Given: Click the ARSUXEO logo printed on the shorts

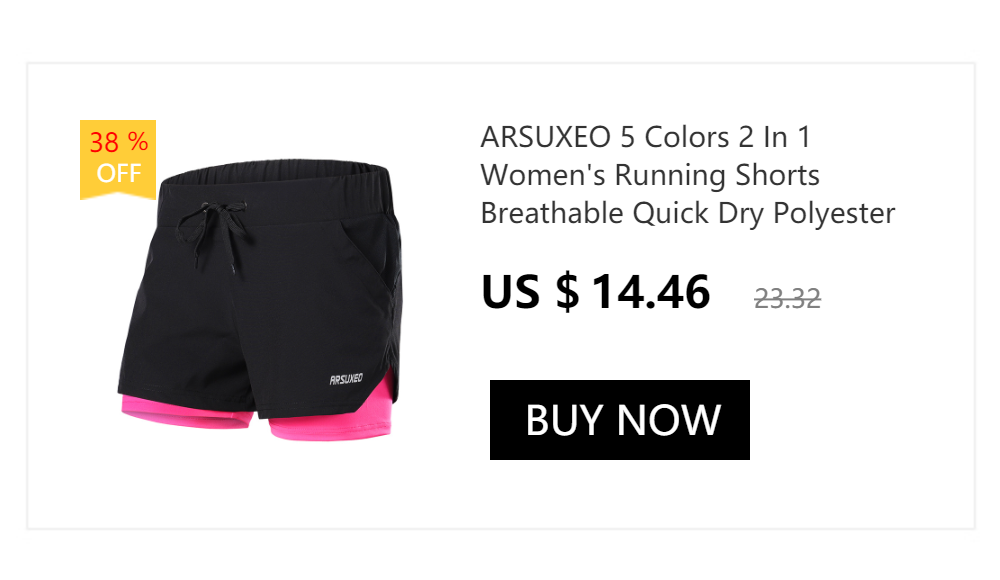Looking at the screenshot, I should (346, 379).
